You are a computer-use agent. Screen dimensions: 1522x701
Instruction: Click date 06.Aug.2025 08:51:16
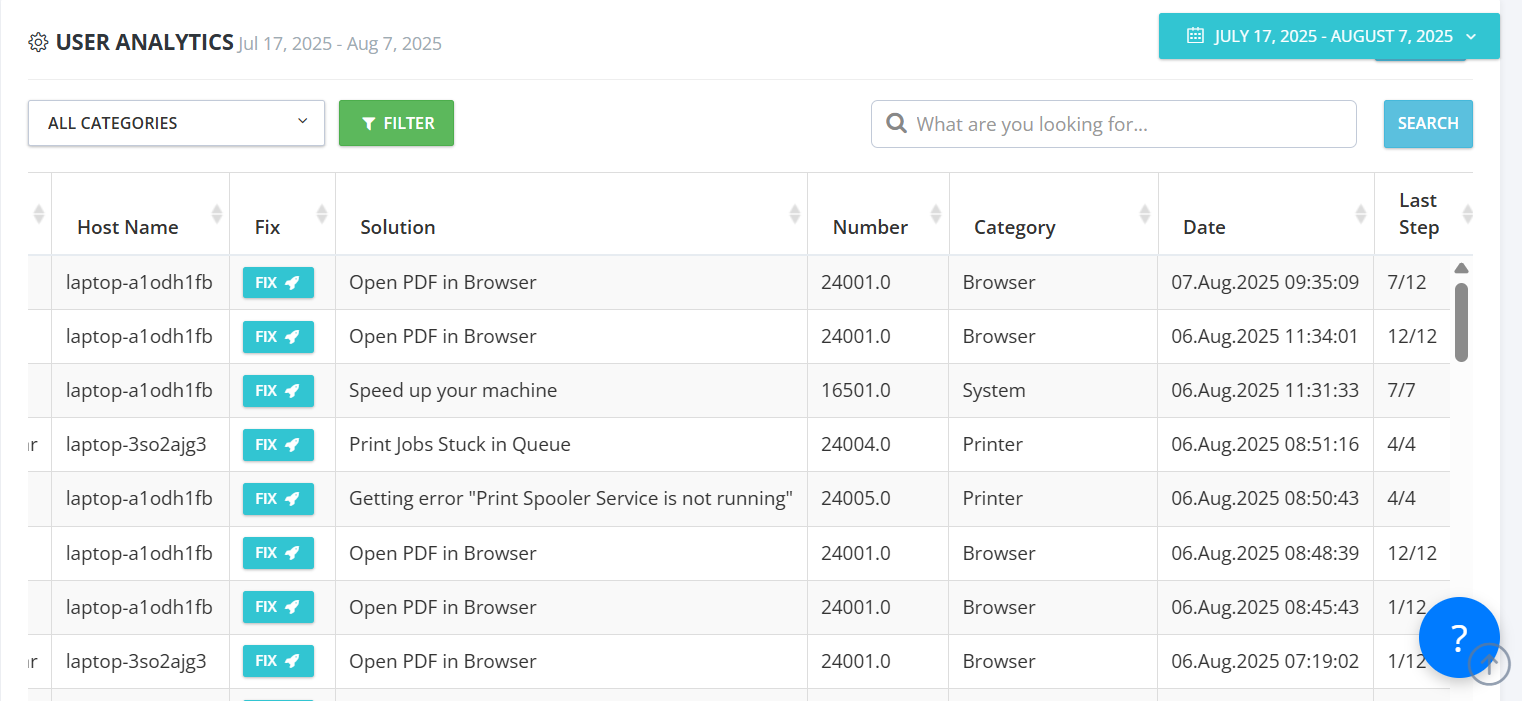1265,445
